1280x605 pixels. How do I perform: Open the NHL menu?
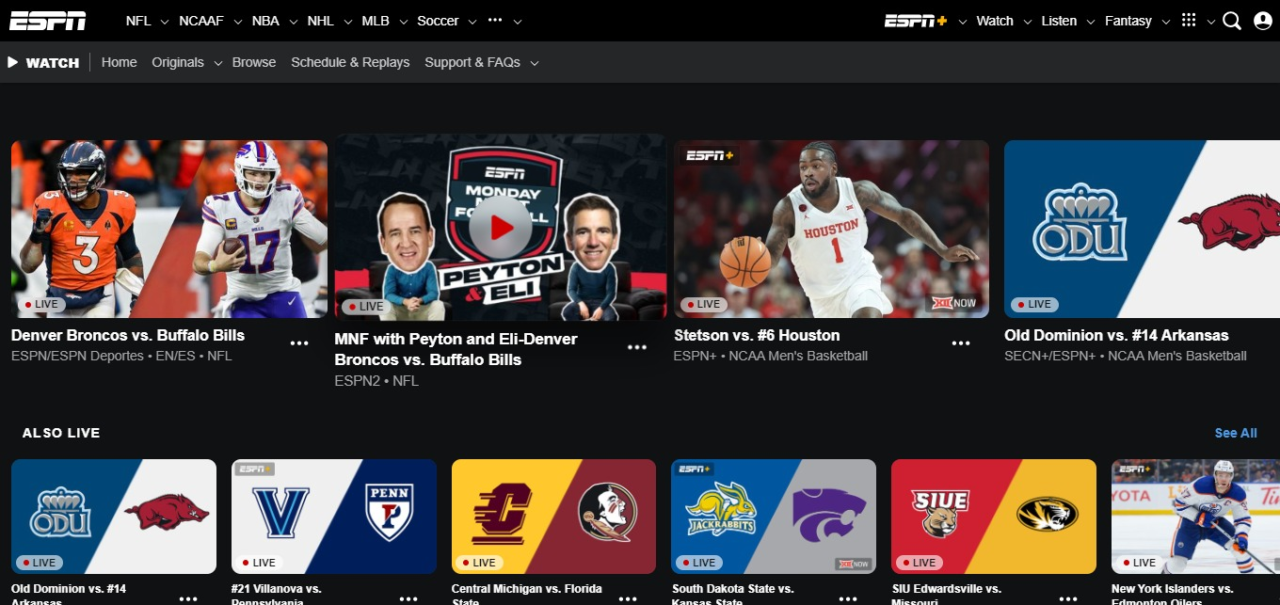pyautogui.click(x=321, y=21)
